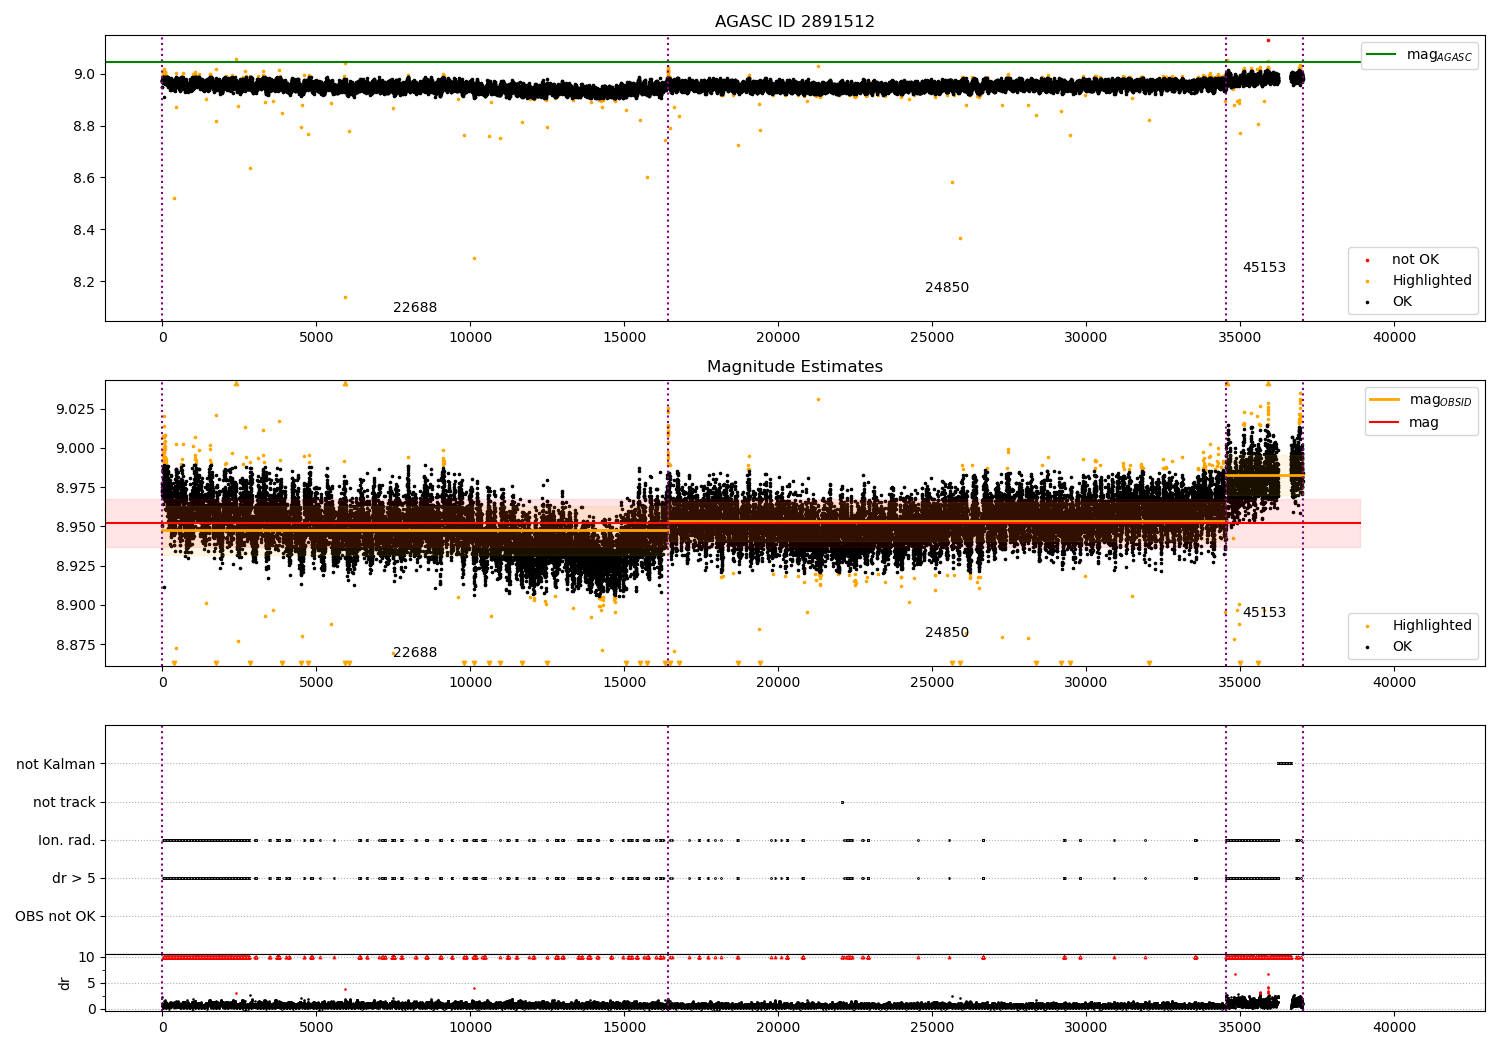Select the 'mag OBSID' orange legend entry
The image size is (1500, 1050).
[1421, 400]
